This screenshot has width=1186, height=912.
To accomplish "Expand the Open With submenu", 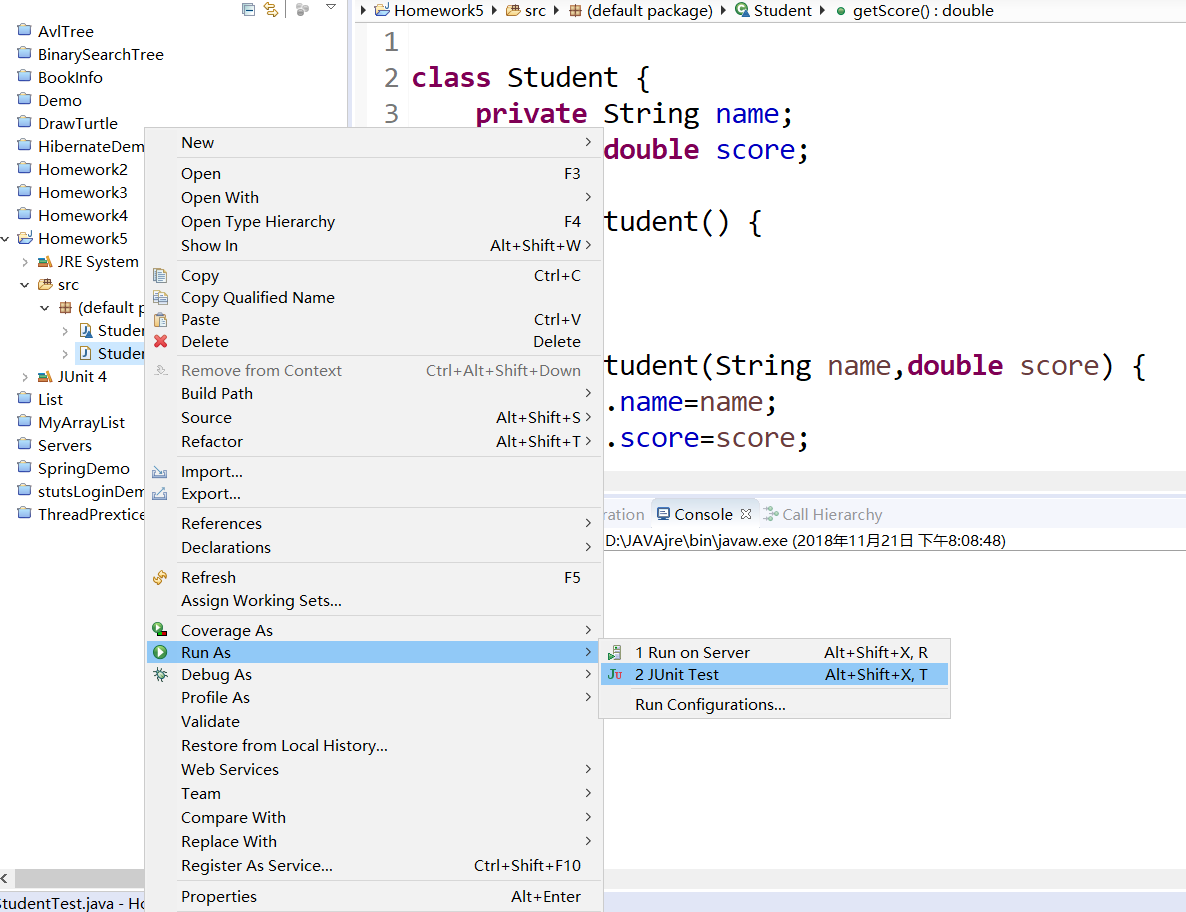I will 374,197.
